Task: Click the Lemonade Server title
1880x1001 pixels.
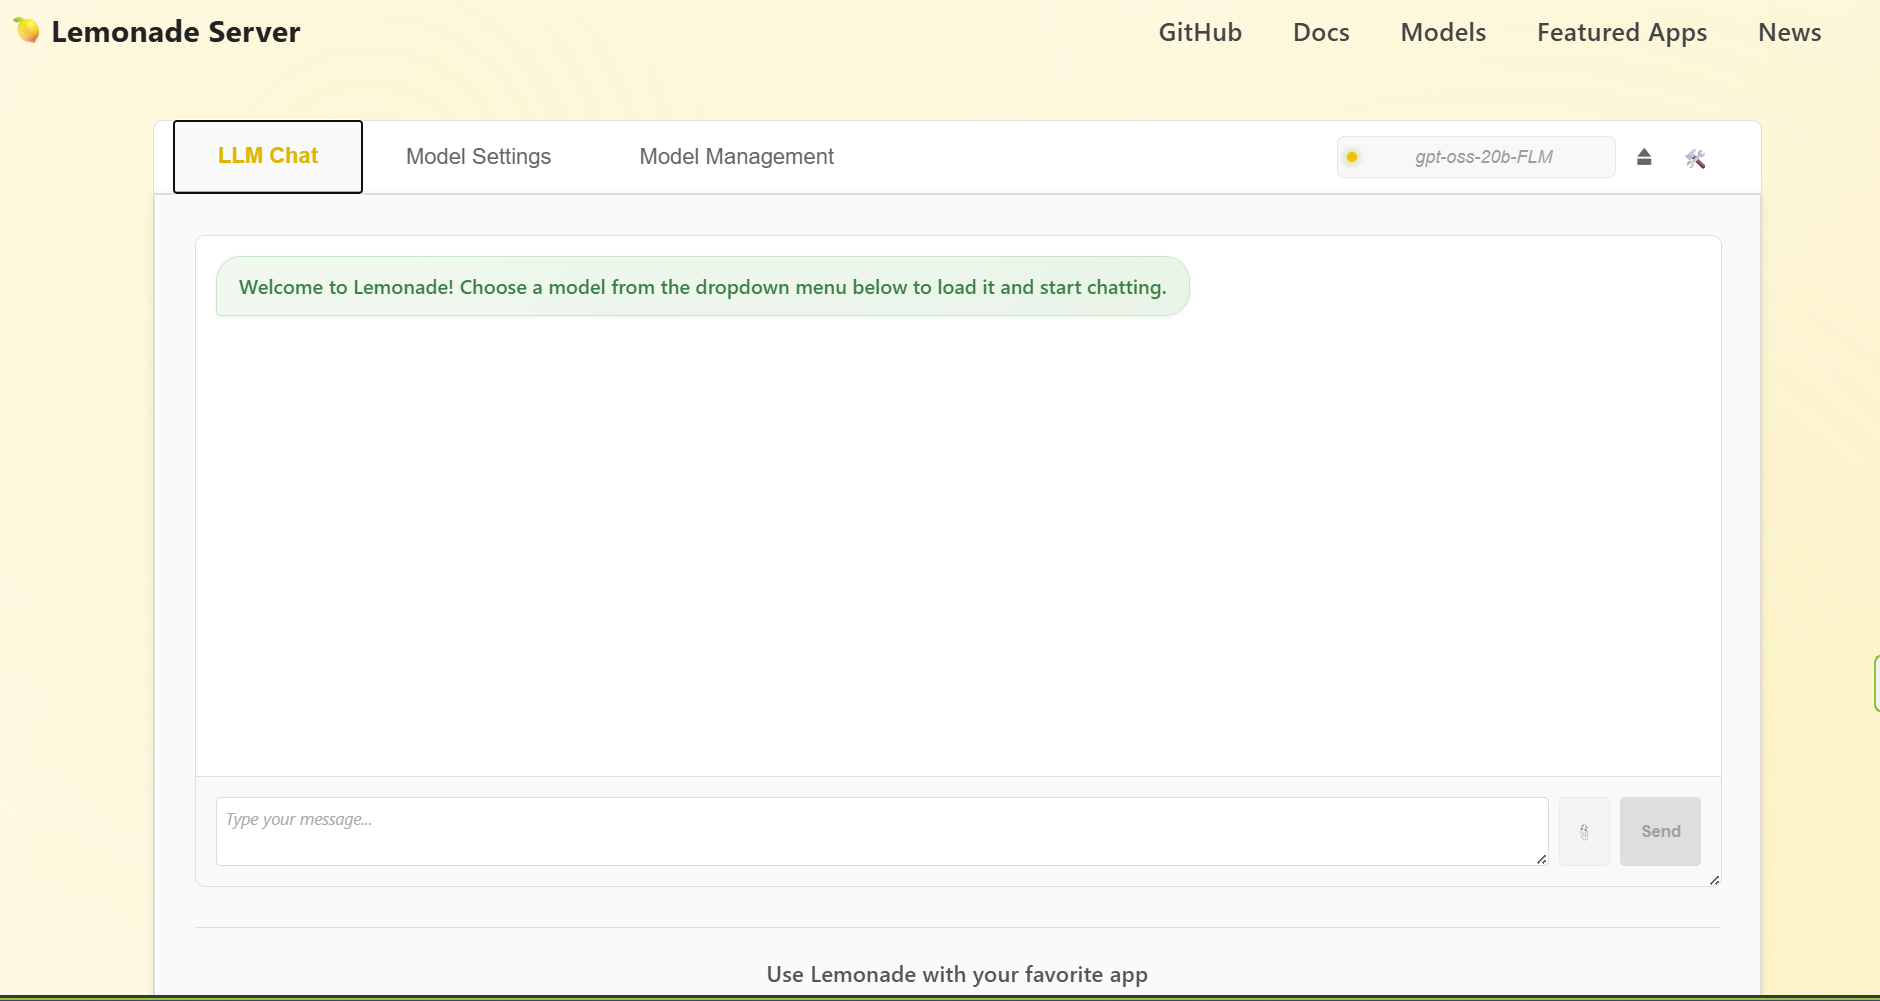Action: click(176, 32)
